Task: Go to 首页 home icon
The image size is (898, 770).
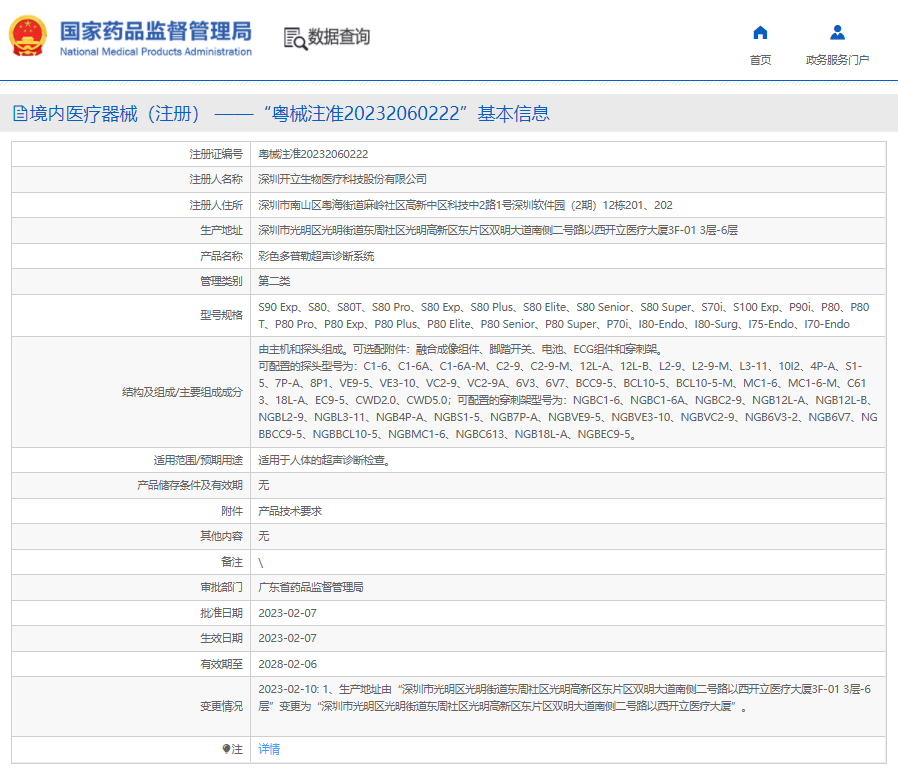Action: (760, 33)
